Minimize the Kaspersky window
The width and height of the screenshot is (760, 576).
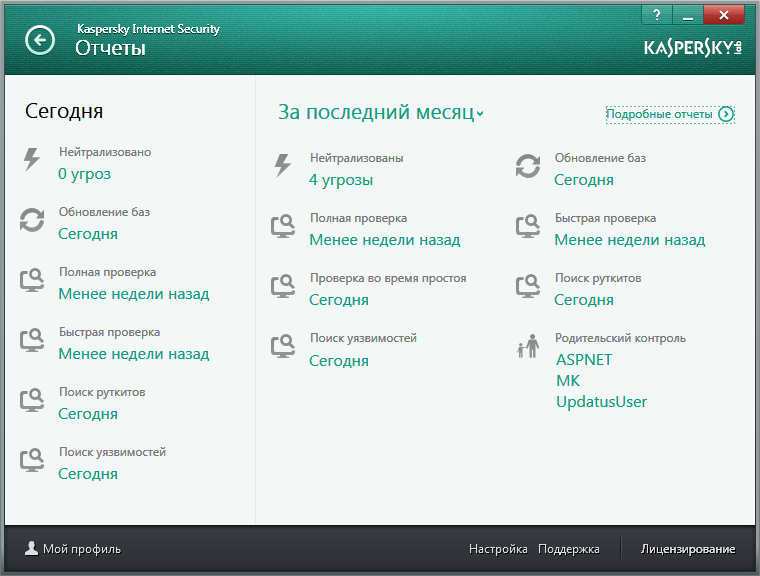pyautogui.click(x=688, y=15)
